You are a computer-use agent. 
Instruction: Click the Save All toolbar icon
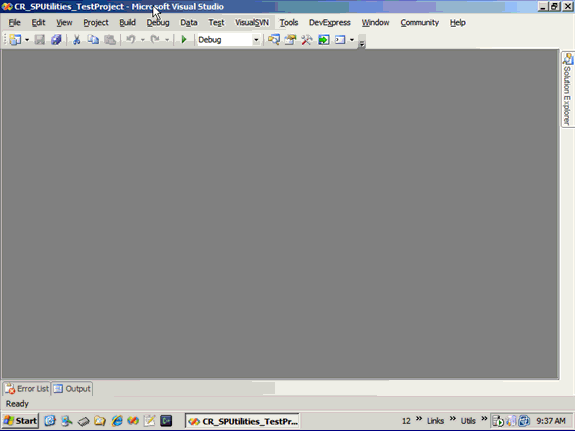point(56,40)
